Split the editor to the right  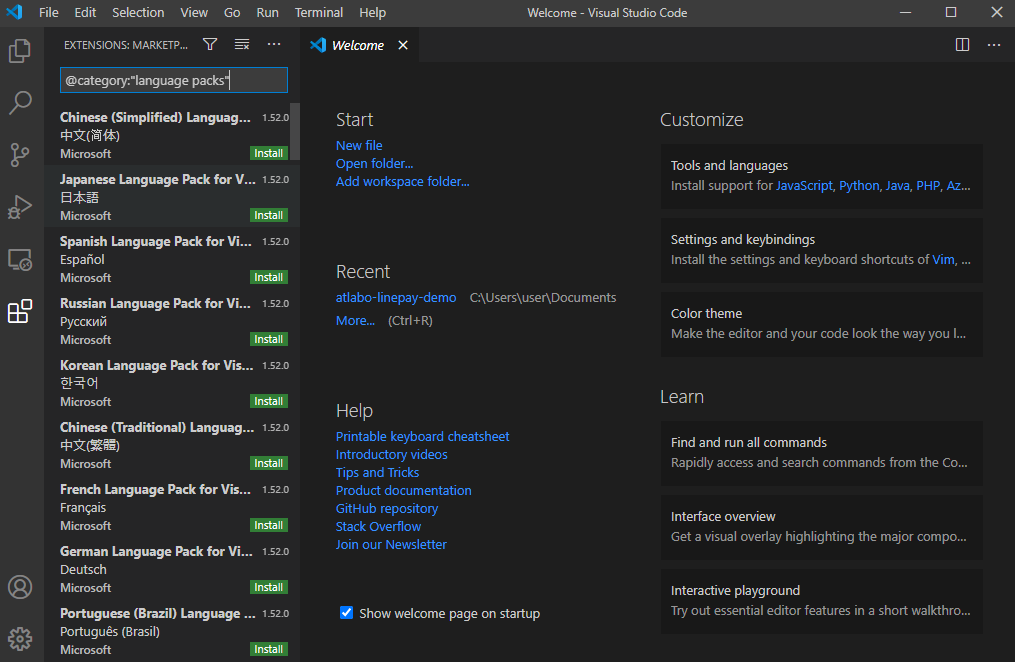pyautogui.click(x=963, y=45)
